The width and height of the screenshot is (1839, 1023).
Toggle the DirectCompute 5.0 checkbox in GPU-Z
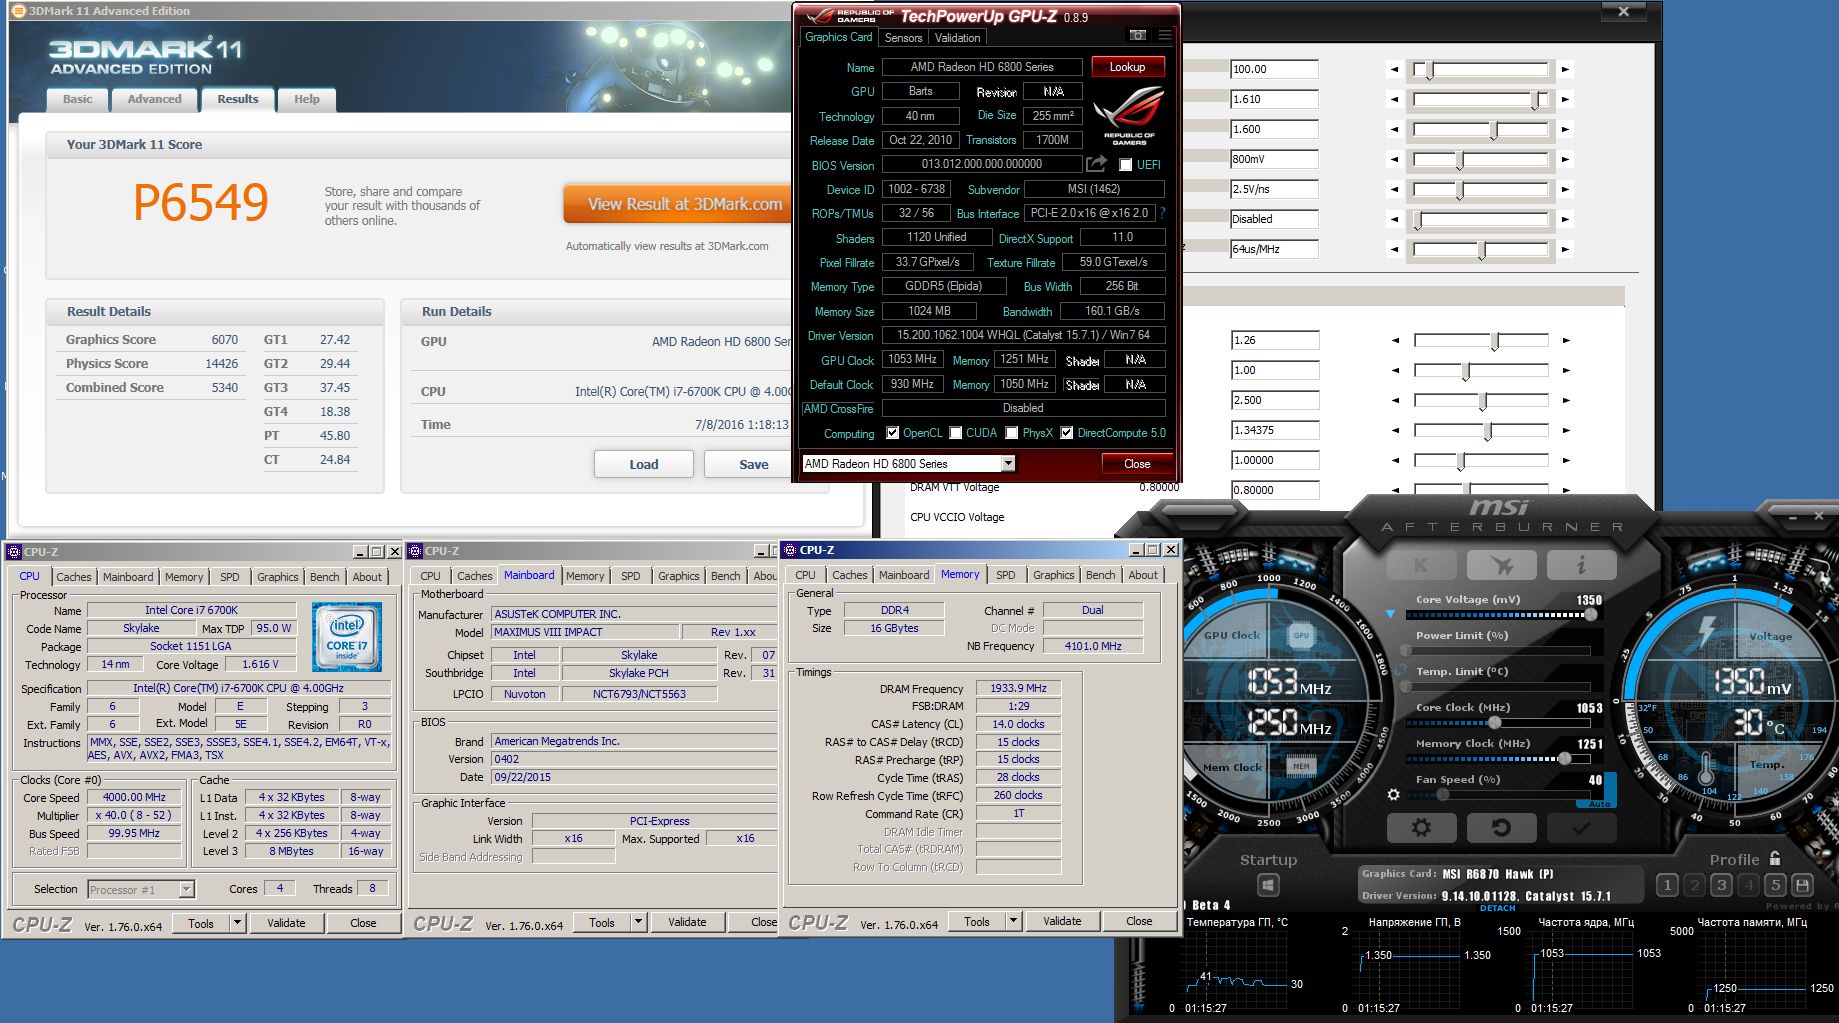[x=1067, y=433]
